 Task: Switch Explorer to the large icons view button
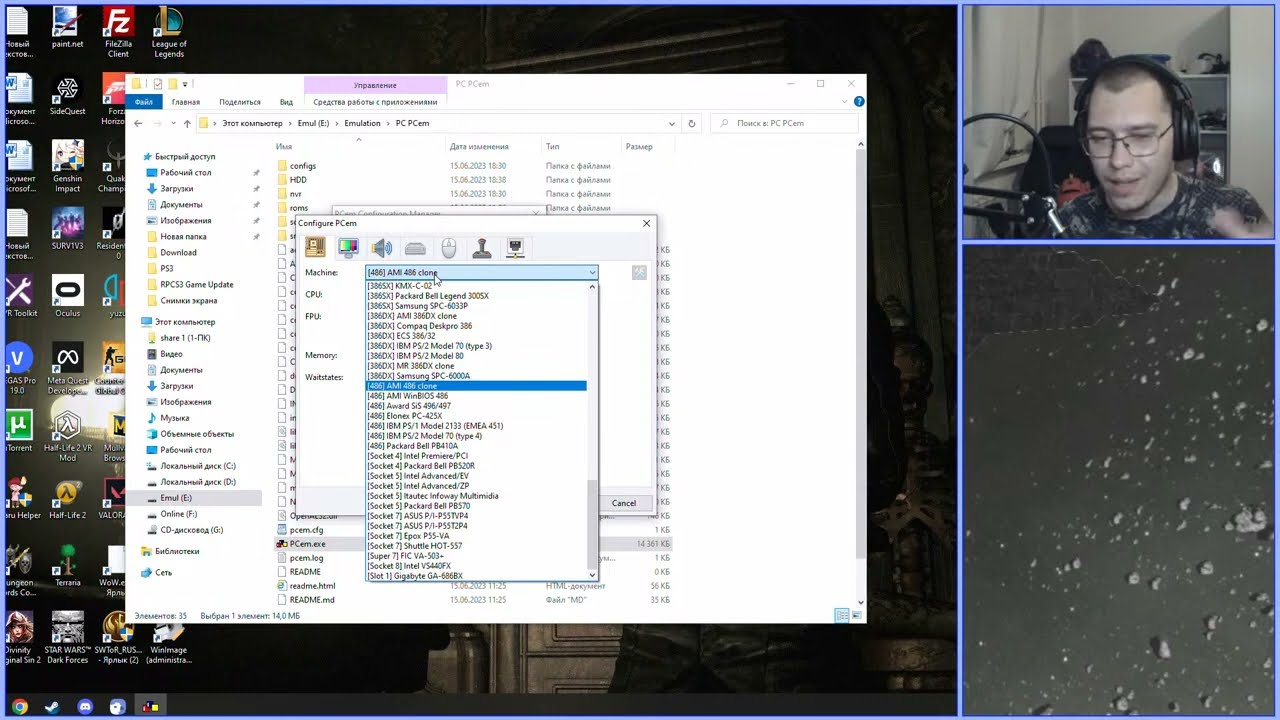[855, 615]
